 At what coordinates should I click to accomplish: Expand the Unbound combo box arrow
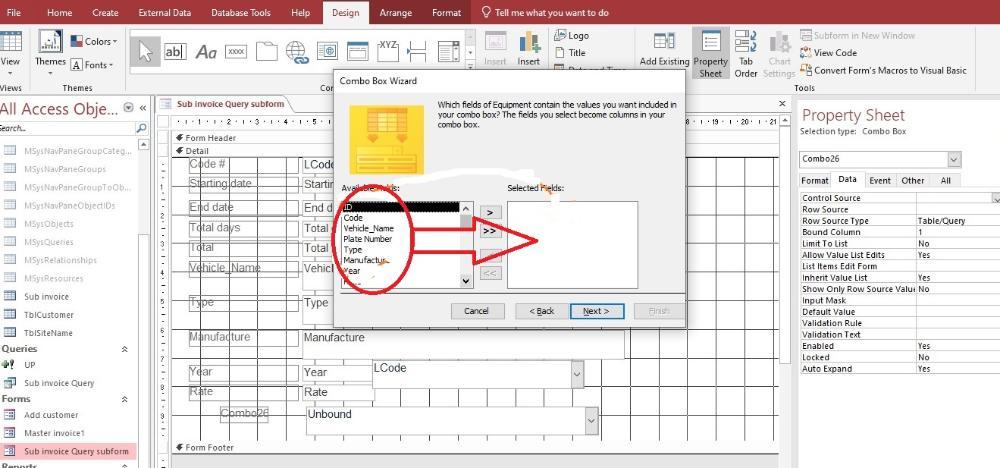(590, 421)
